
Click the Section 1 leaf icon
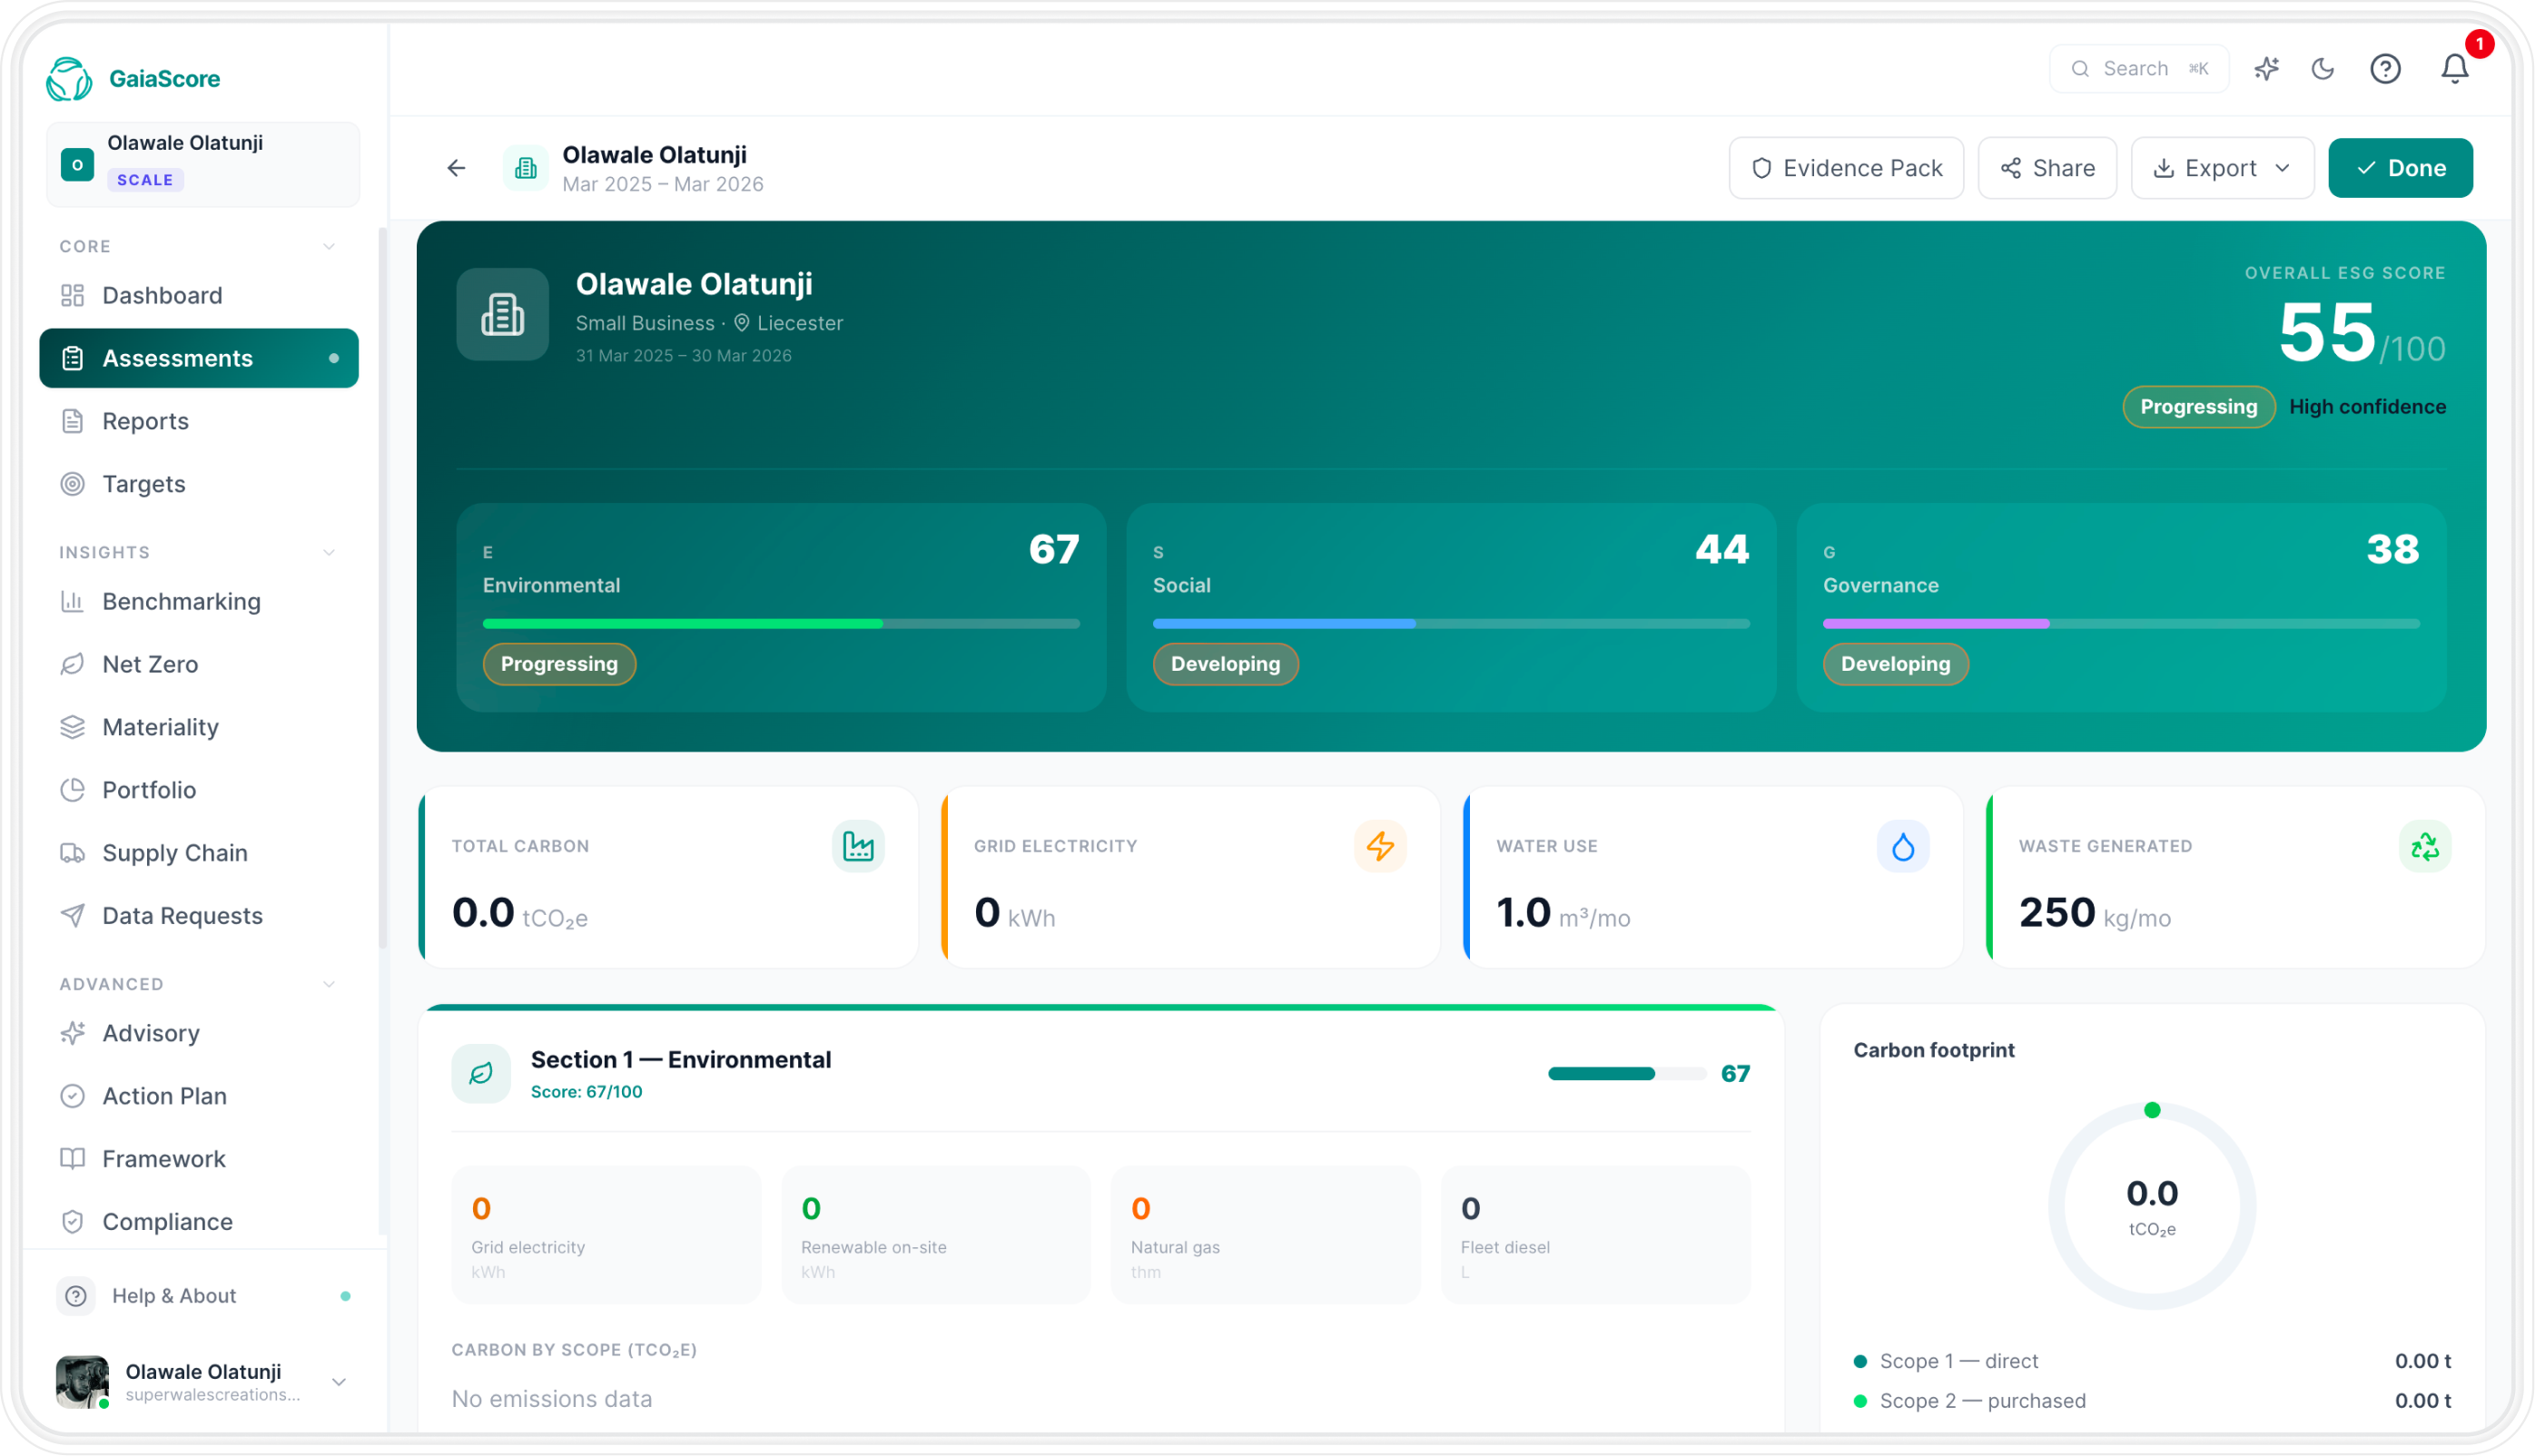pos(481,1073)
